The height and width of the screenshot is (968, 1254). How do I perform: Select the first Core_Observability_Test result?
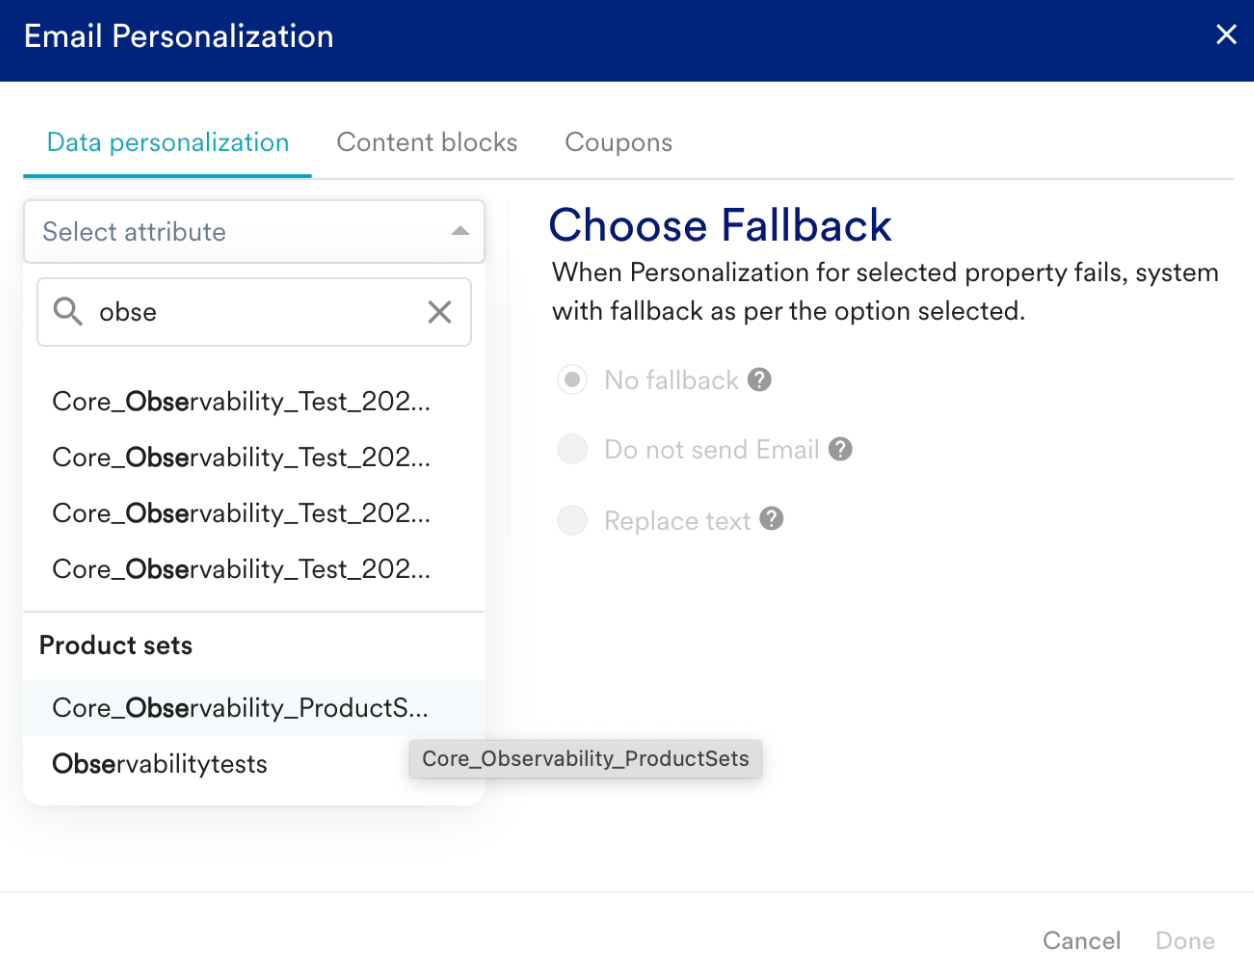[x=241, y=402]
